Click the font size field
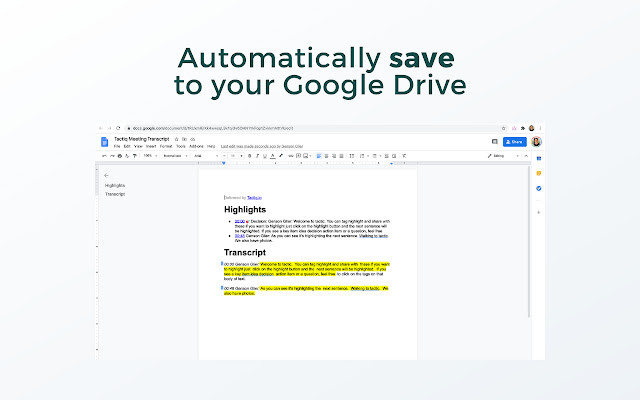 (x=233, y=156)
